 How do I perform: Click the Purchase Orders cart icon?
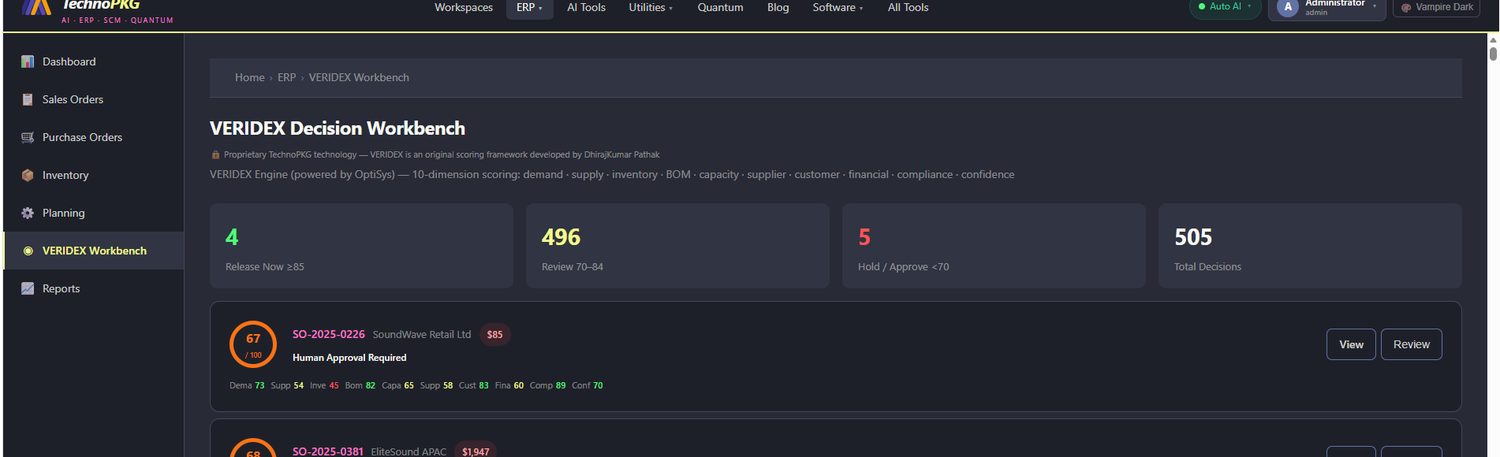28,138
